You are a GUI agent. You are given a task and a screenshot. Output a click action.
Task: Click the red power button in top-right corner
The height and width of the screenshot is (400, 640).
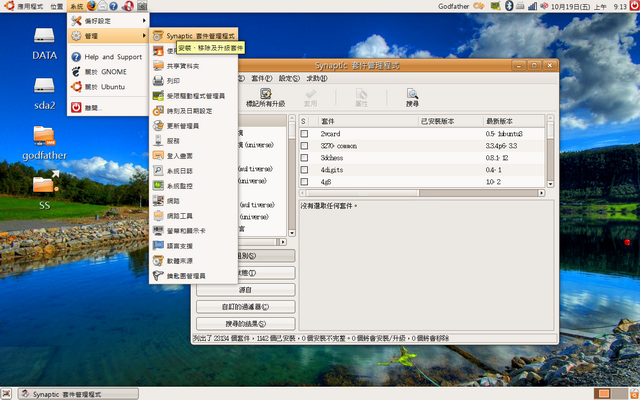click(x=635, y=5)
